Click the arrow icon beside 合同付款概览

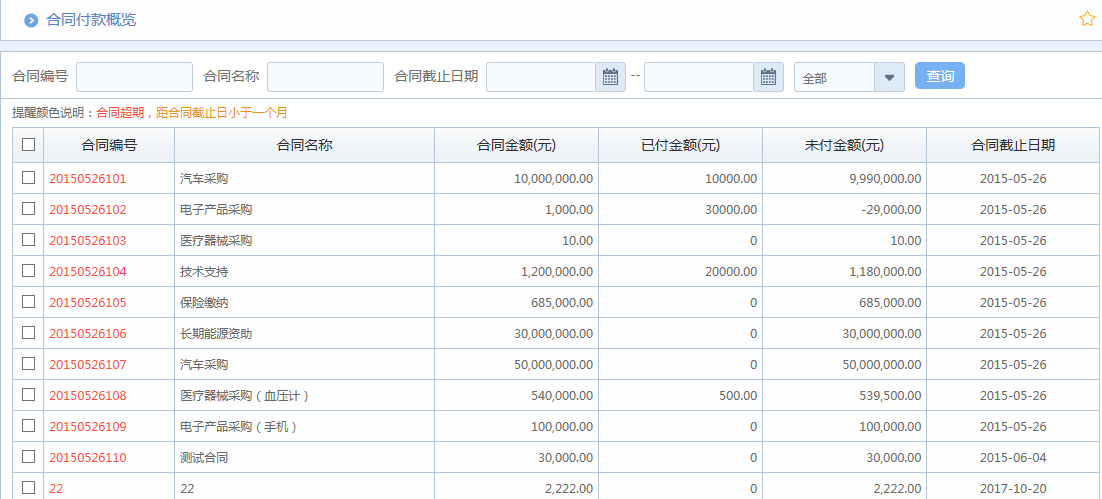[31, 20]
